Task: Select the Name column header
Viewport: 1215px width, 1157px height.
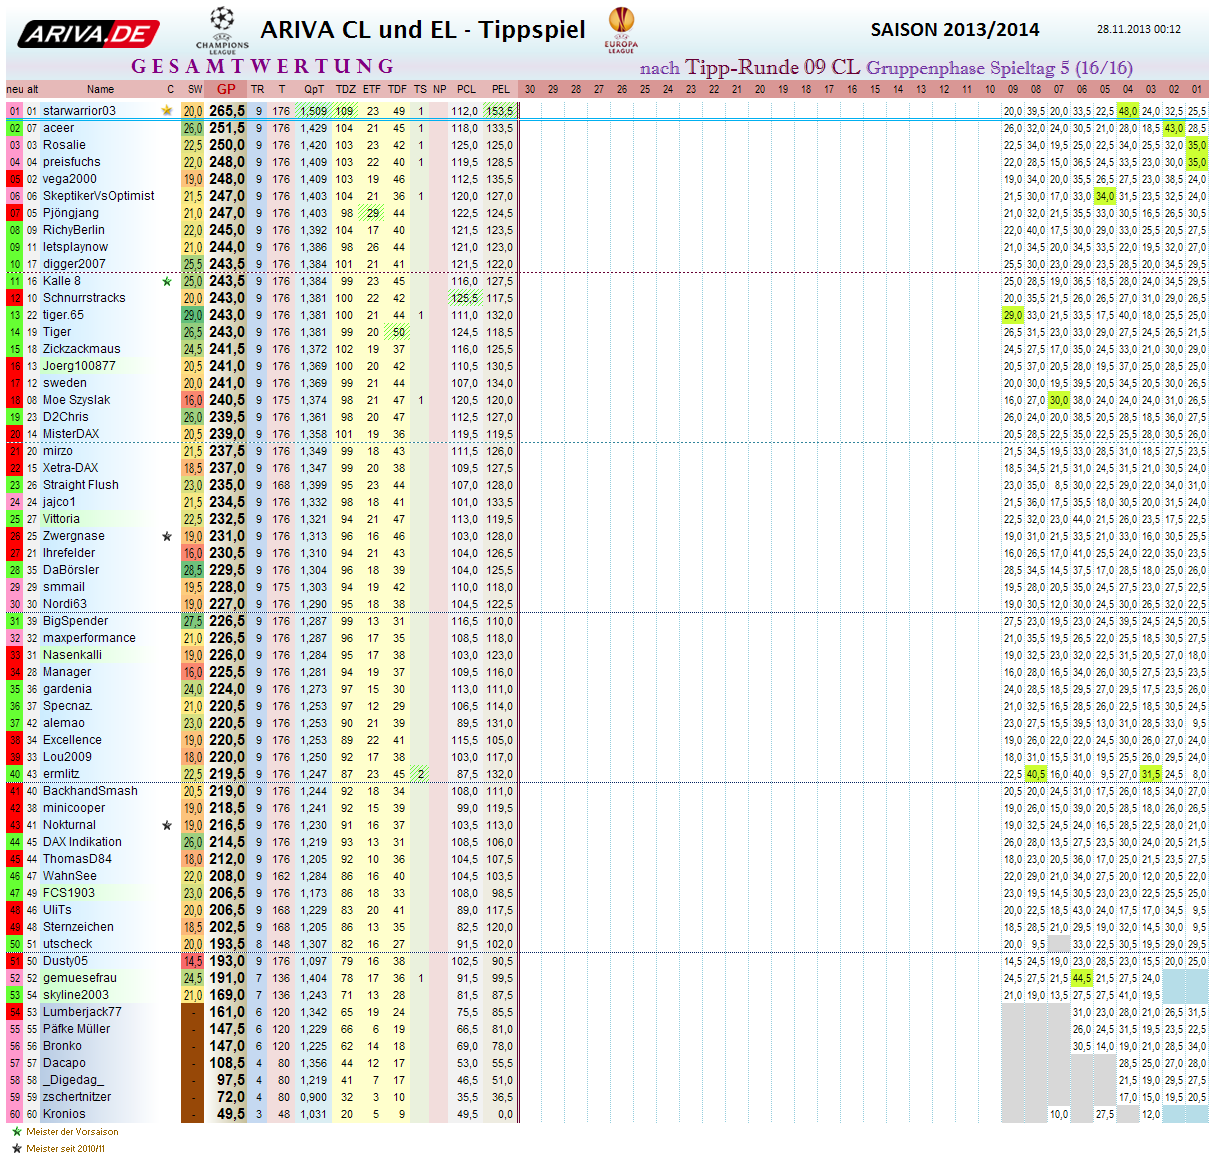Action: click(x=100, y=89)
